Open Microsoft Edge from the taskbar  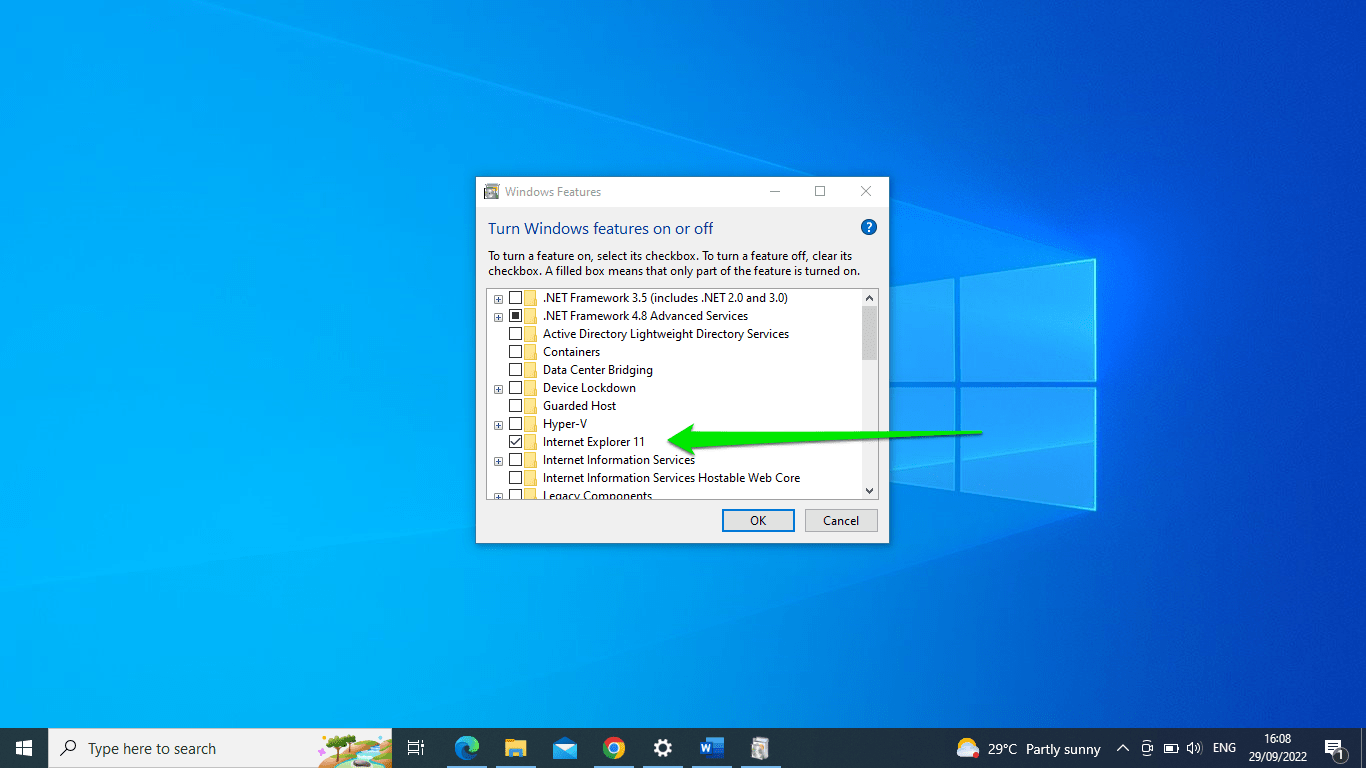466,748
